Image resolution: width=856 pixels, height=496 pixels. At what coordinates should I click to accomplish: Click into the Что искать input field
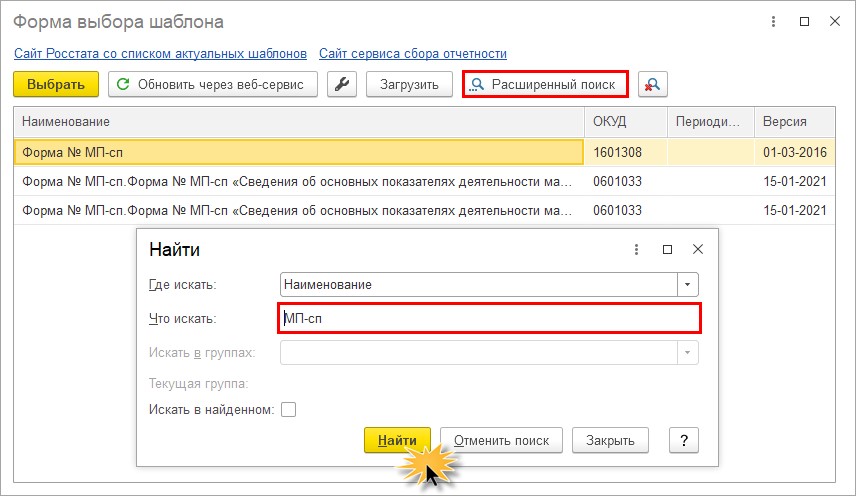489,319
